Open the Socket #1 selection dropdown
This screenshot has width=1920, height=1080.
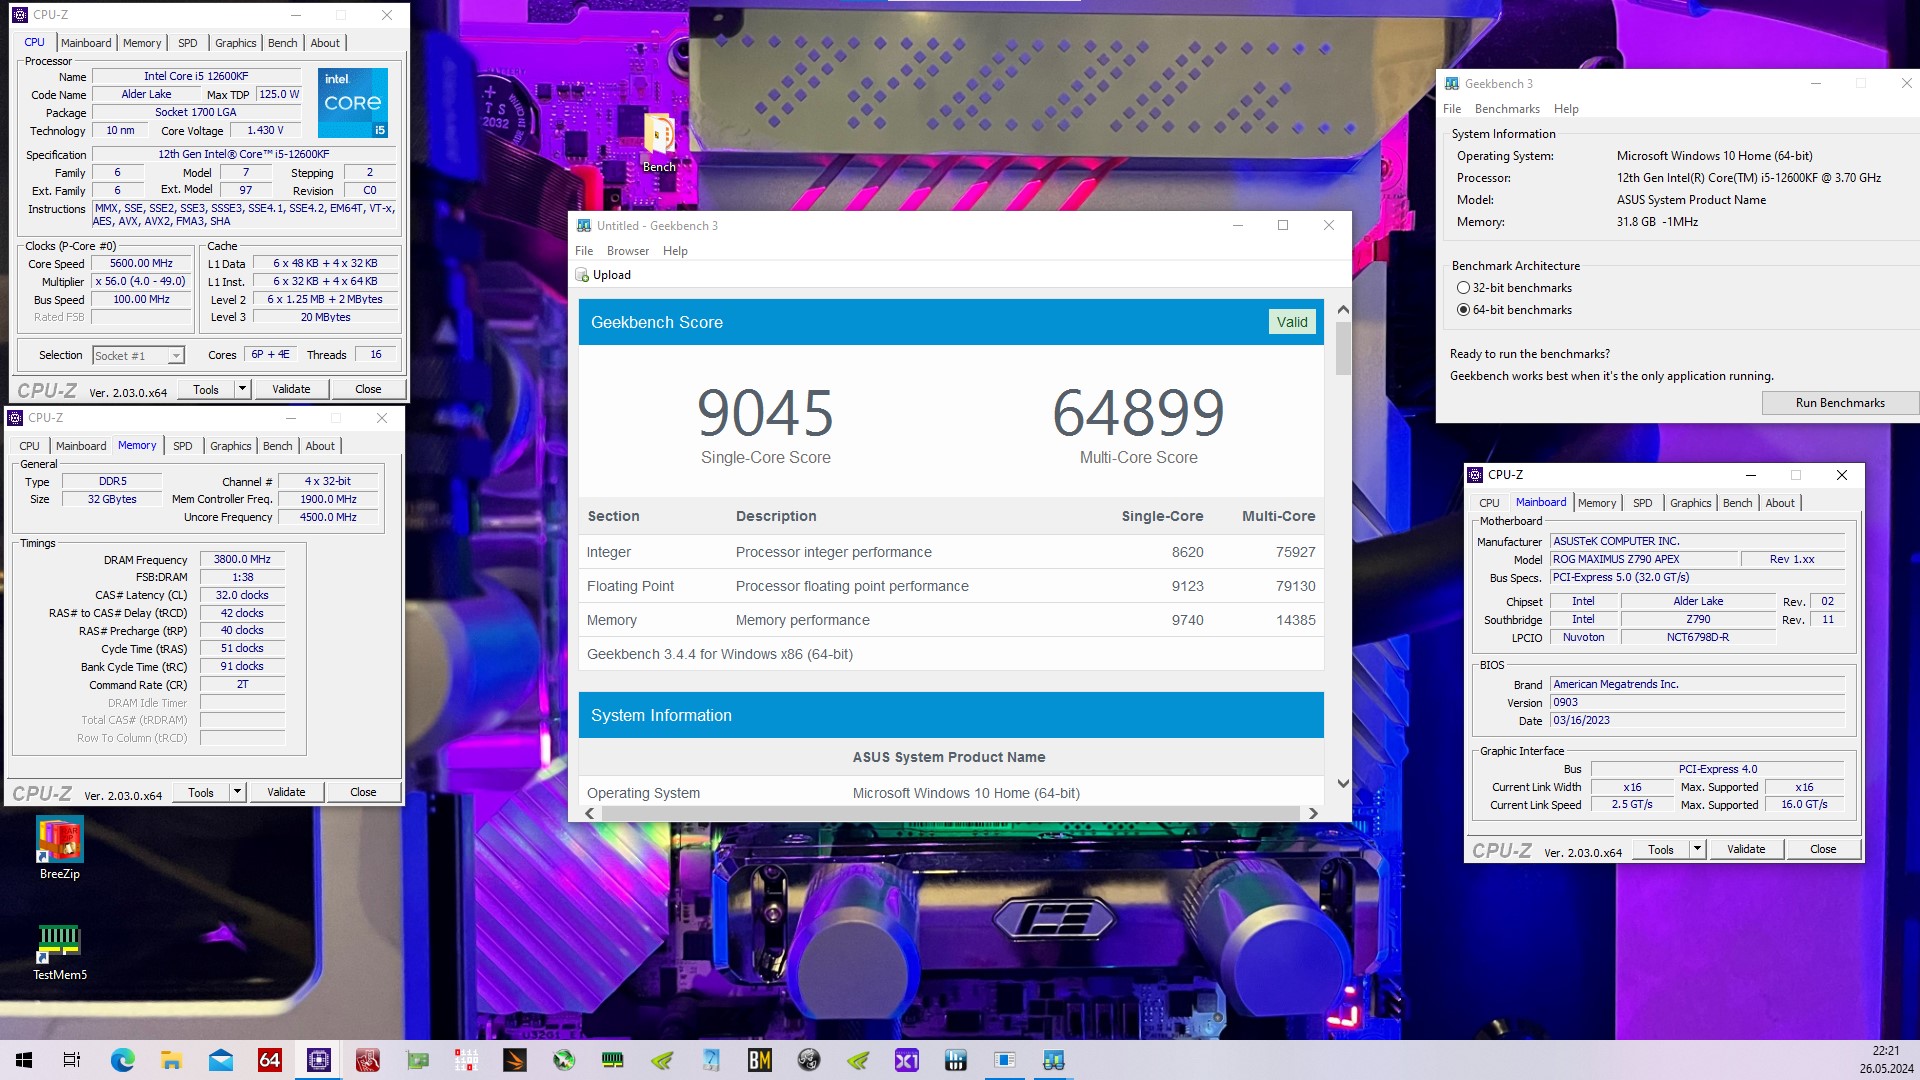(138, 355)
